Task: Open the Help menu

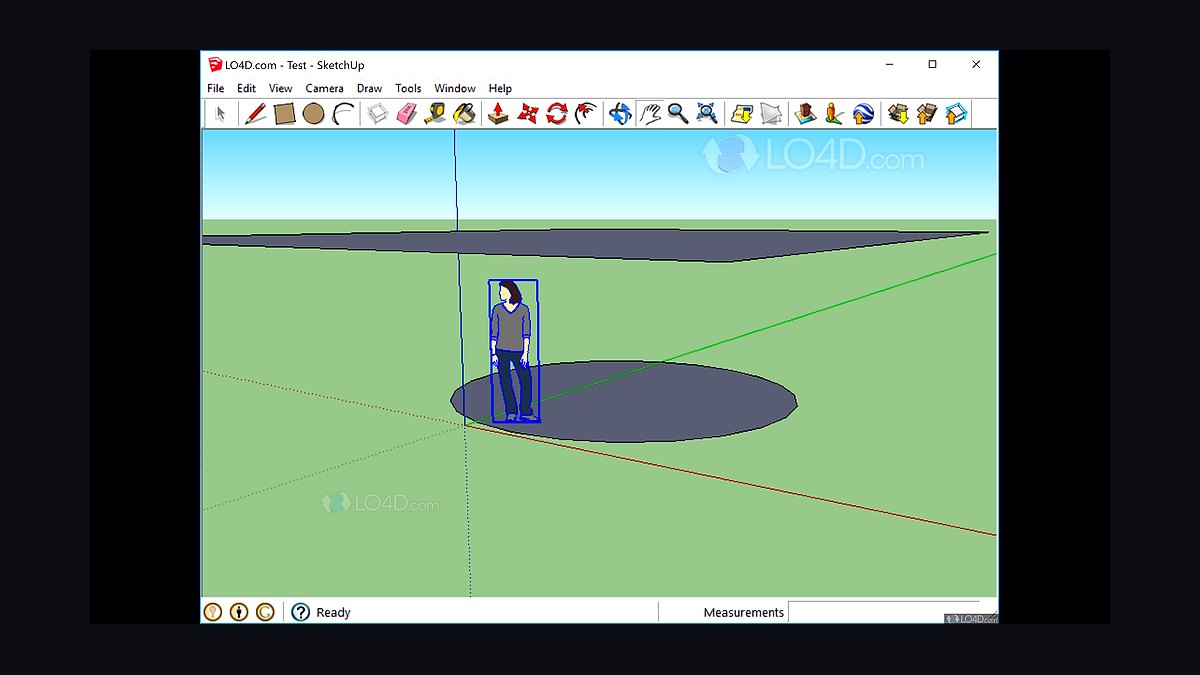Action: (x=500, y=88)
